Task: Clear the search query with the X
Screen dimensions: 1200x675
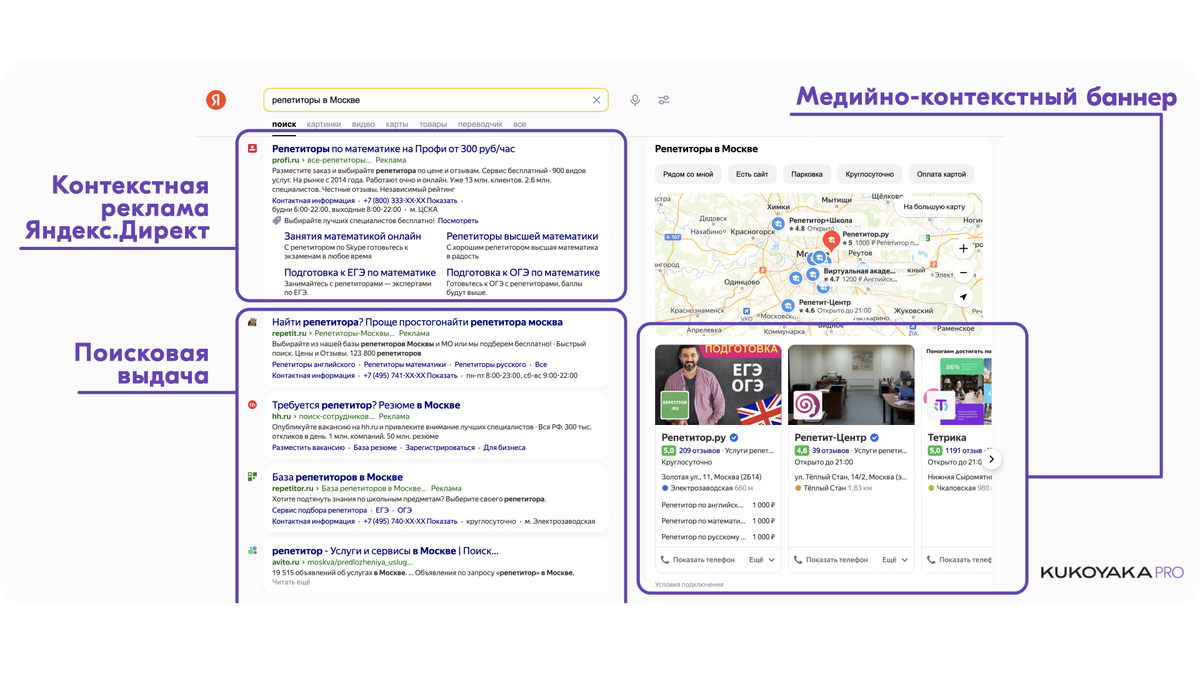Action: 597,100
